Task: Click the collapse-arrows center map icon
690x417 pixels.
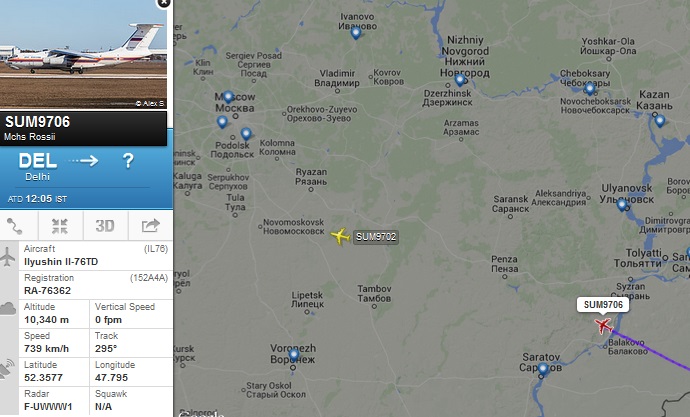Action: (x=60, y=226)
